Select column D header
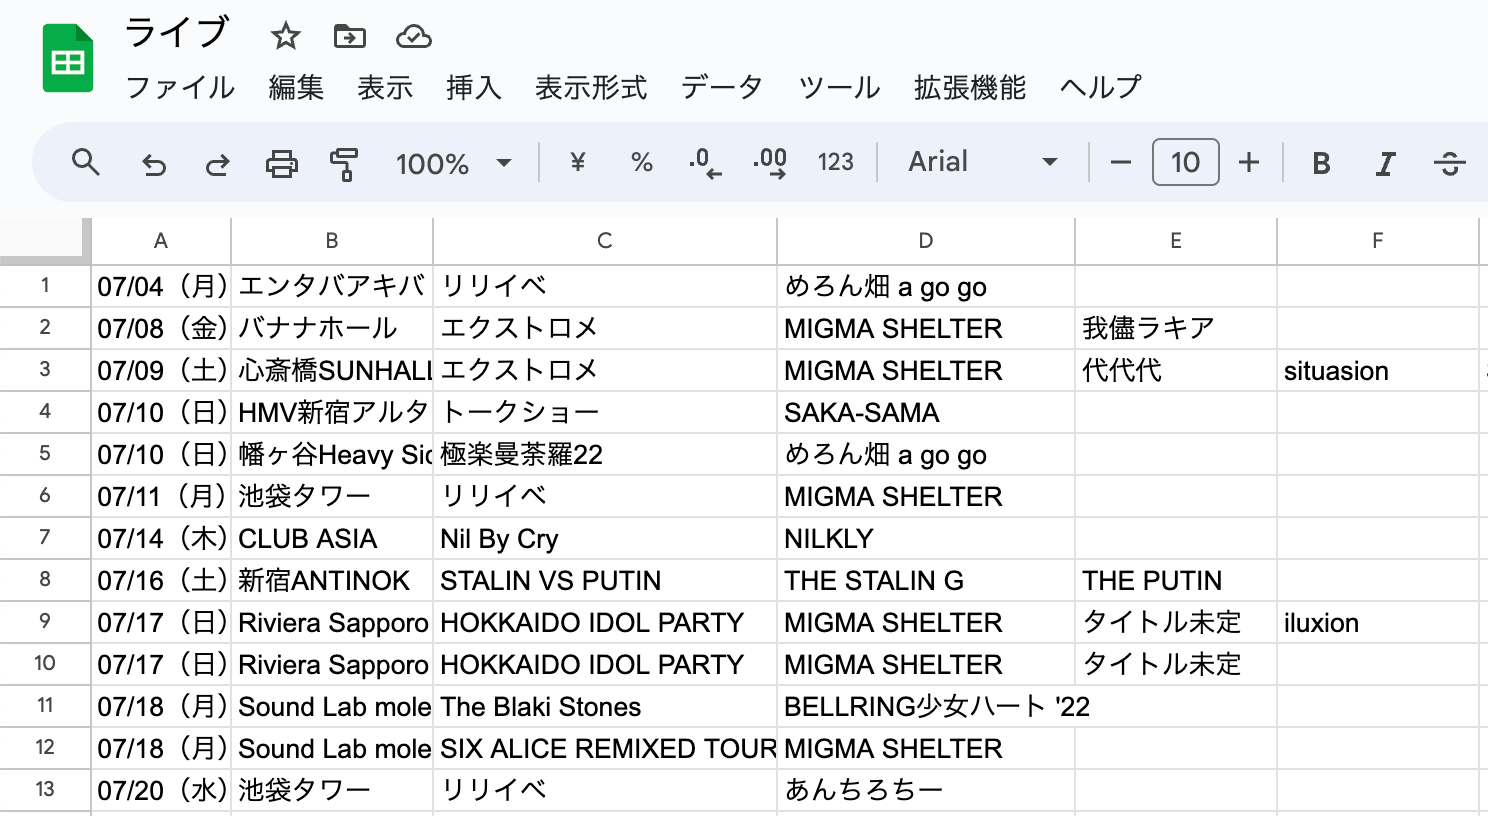1488x816 pixels. 926,241
